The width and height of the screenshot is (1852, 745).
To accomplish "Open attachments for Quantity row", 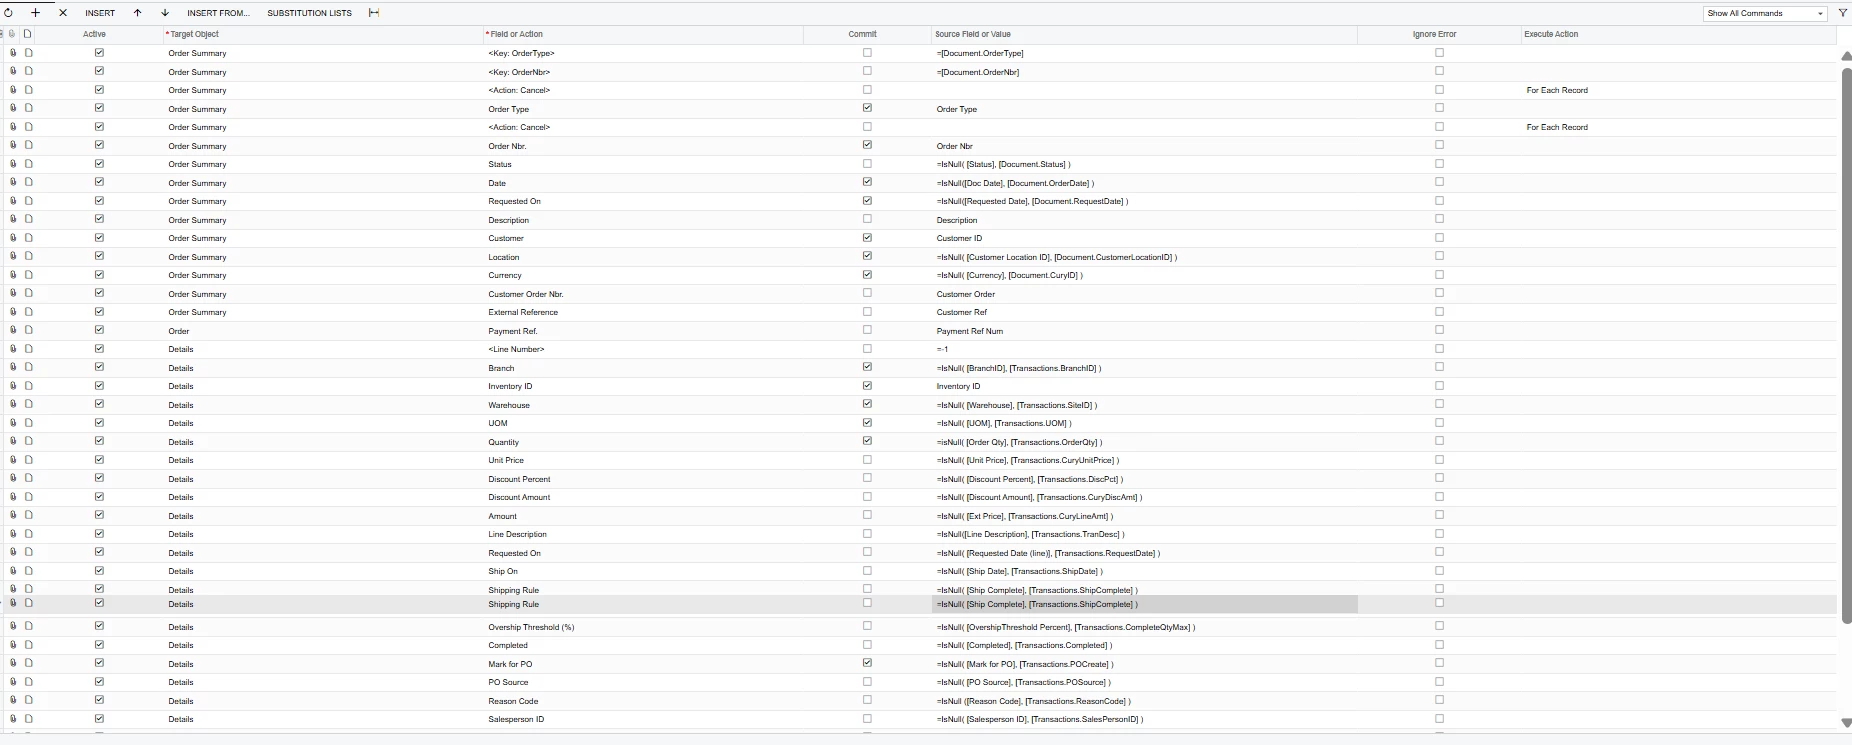I will tap(13, 441).
